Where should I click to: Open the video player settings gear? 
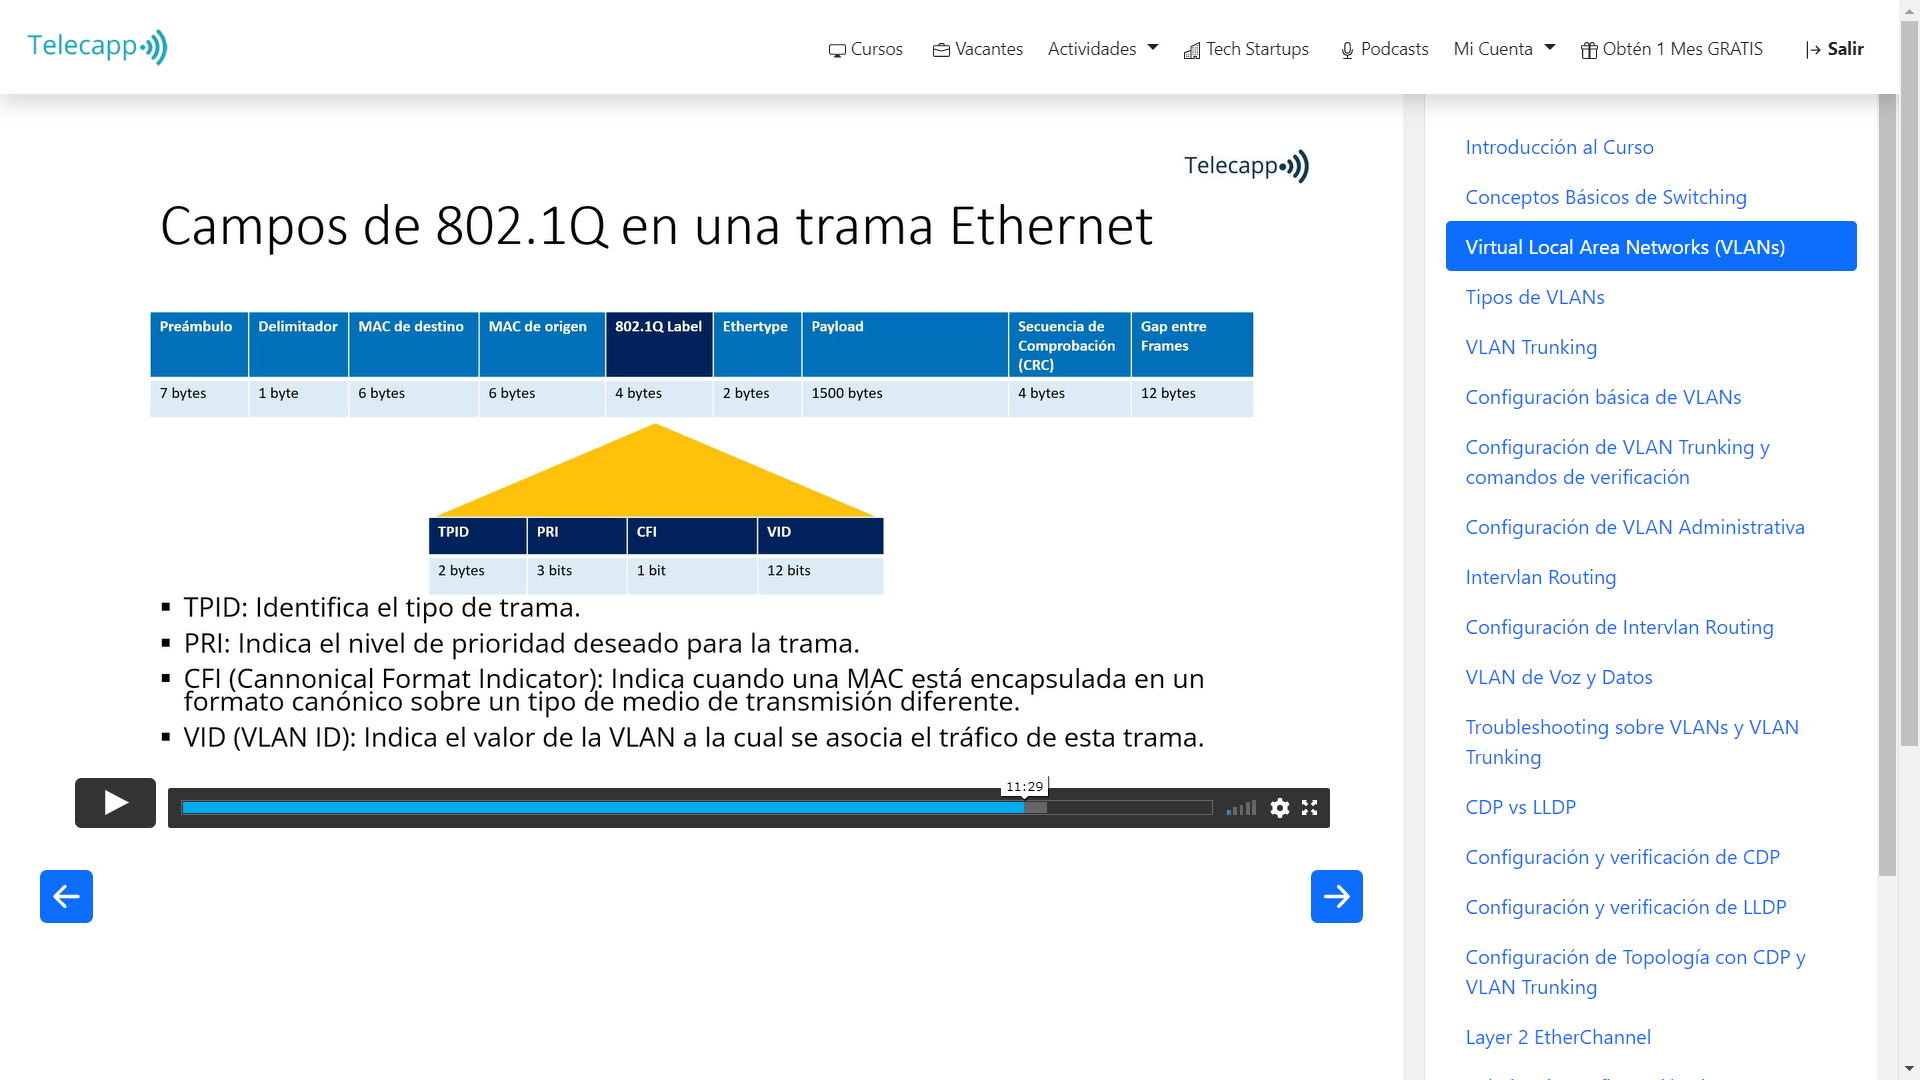pyautogui.click(x=1280, y=808)
